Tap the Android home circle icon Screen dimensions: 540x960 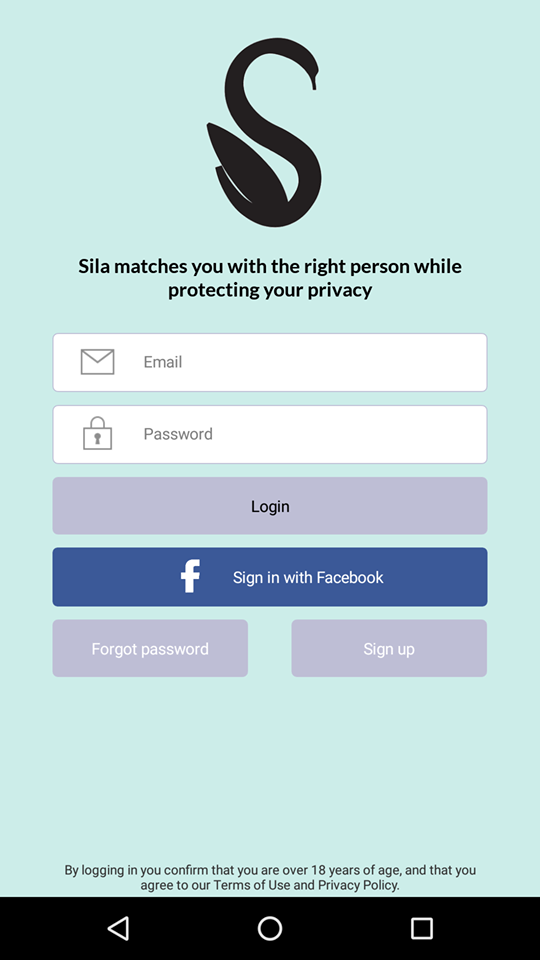(270, 928)
